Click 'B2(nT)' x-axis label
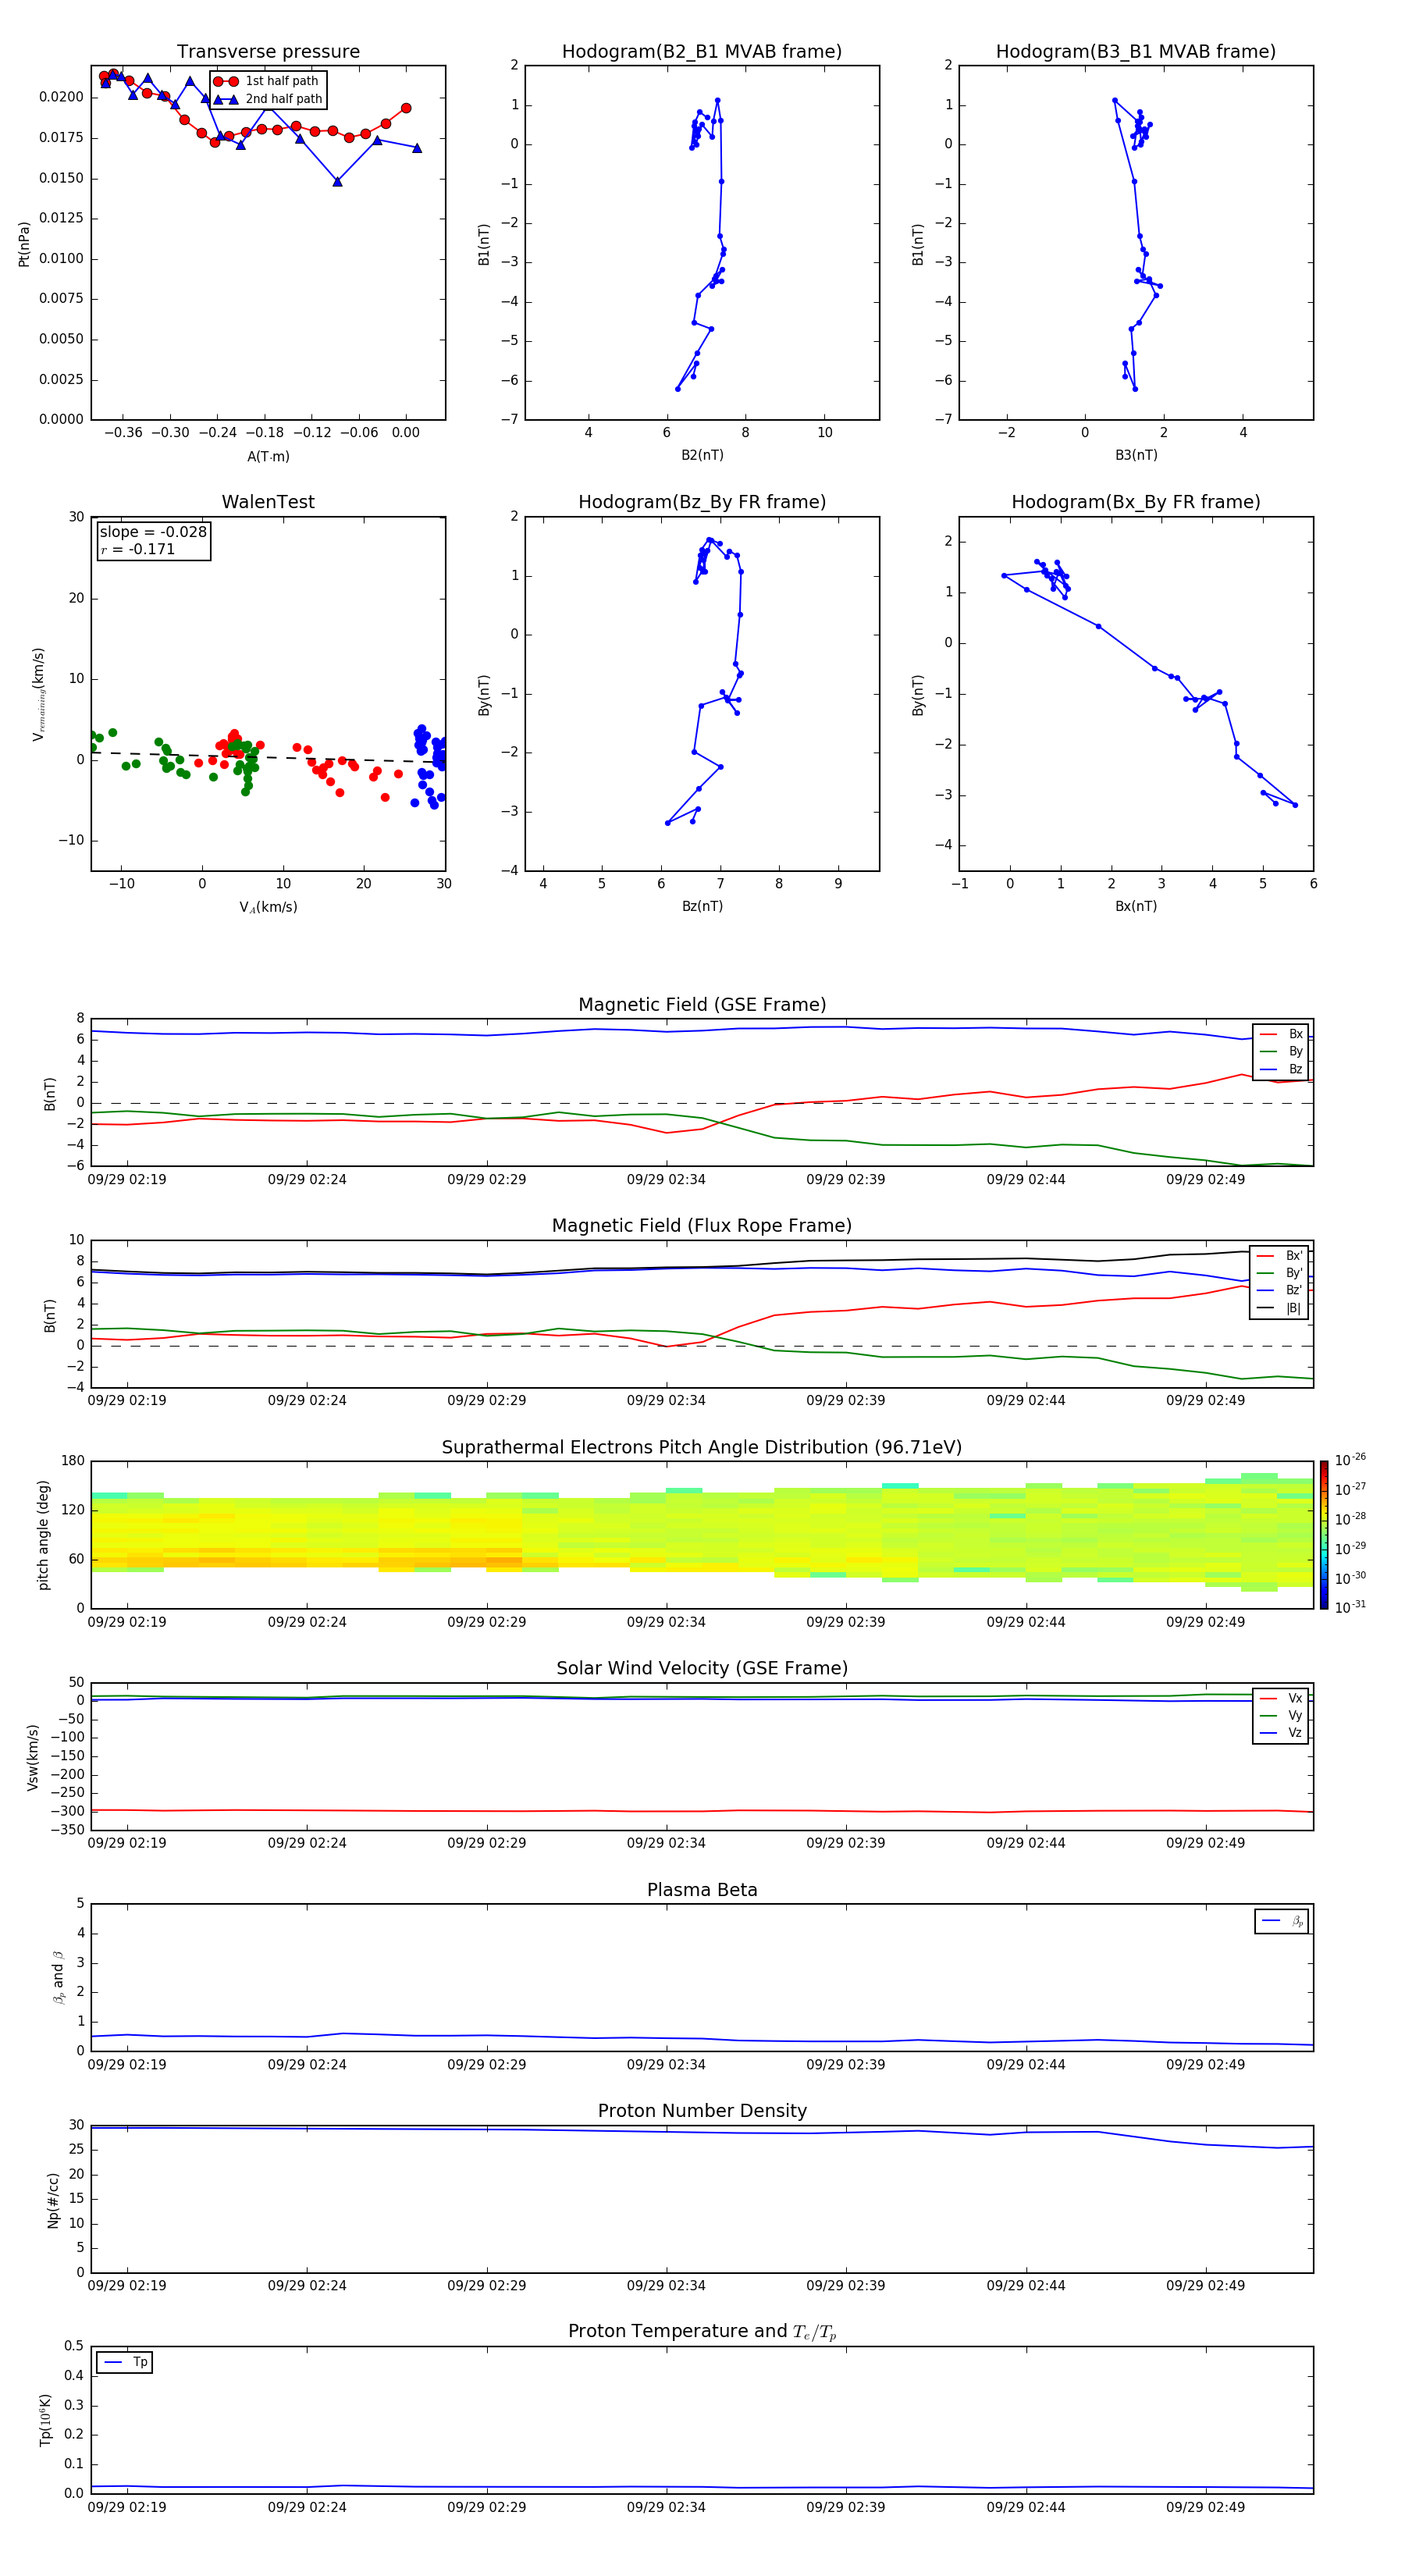 click(702, 455)
